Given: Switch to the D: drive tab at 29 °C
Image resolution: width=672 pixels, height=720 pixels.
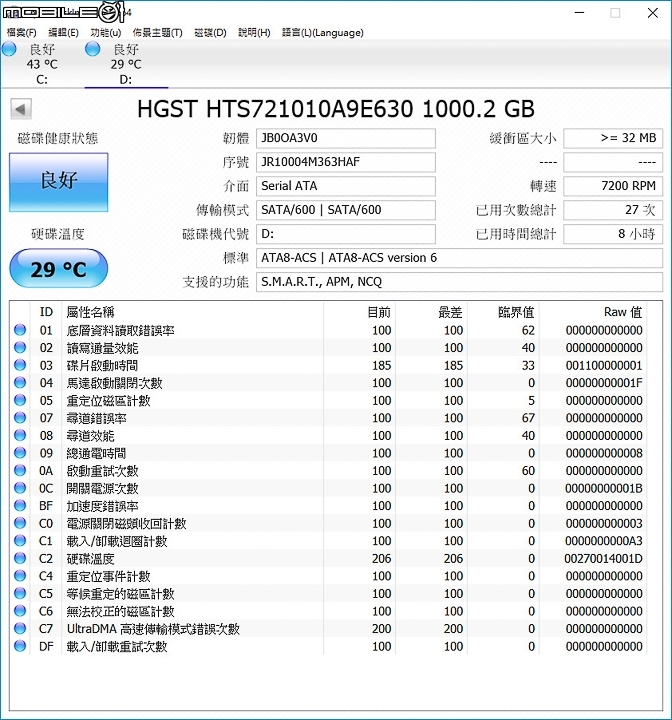Looking at the screenshot, I should coord(126,64).
